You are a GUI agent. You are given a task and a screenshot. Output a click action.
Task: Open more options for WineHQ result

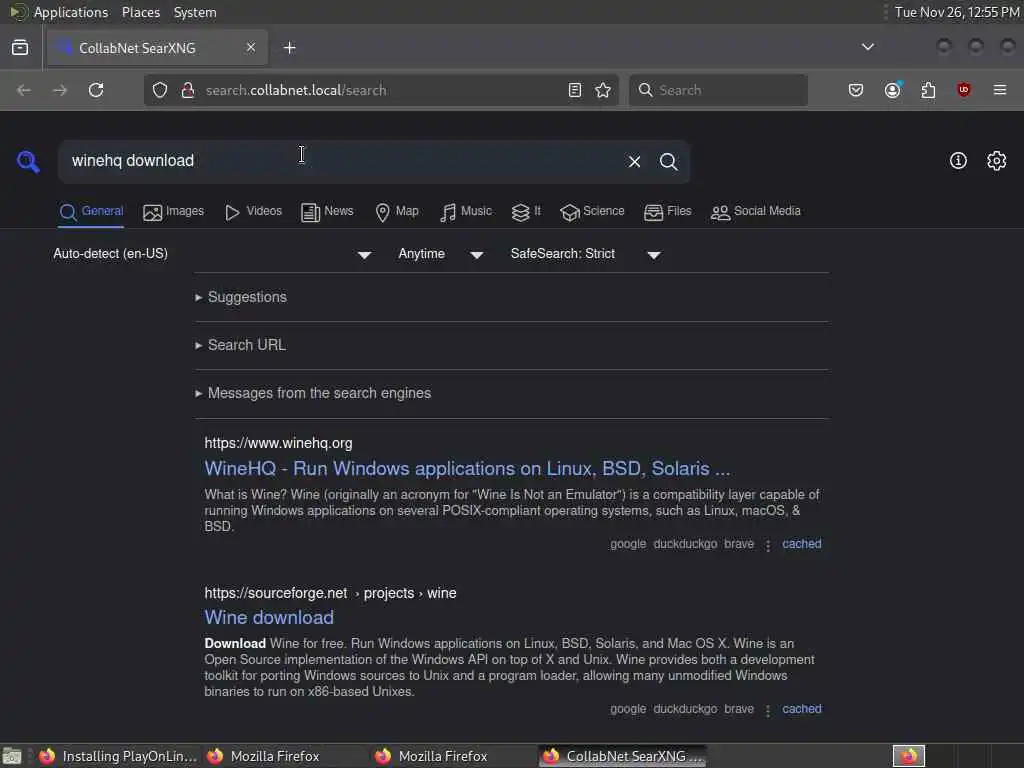(x=768, y=545)
